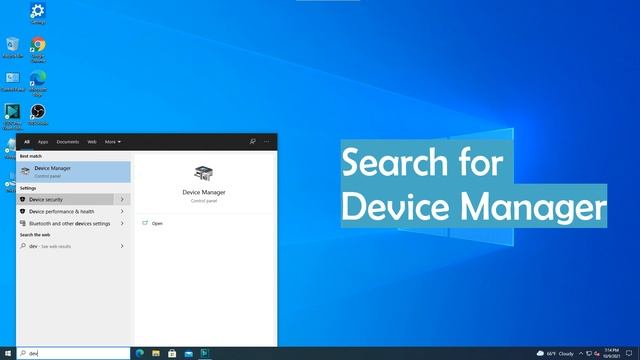Select the dev See web results entry
Screen dimensions: 640x360
click(x=65, y=246)
